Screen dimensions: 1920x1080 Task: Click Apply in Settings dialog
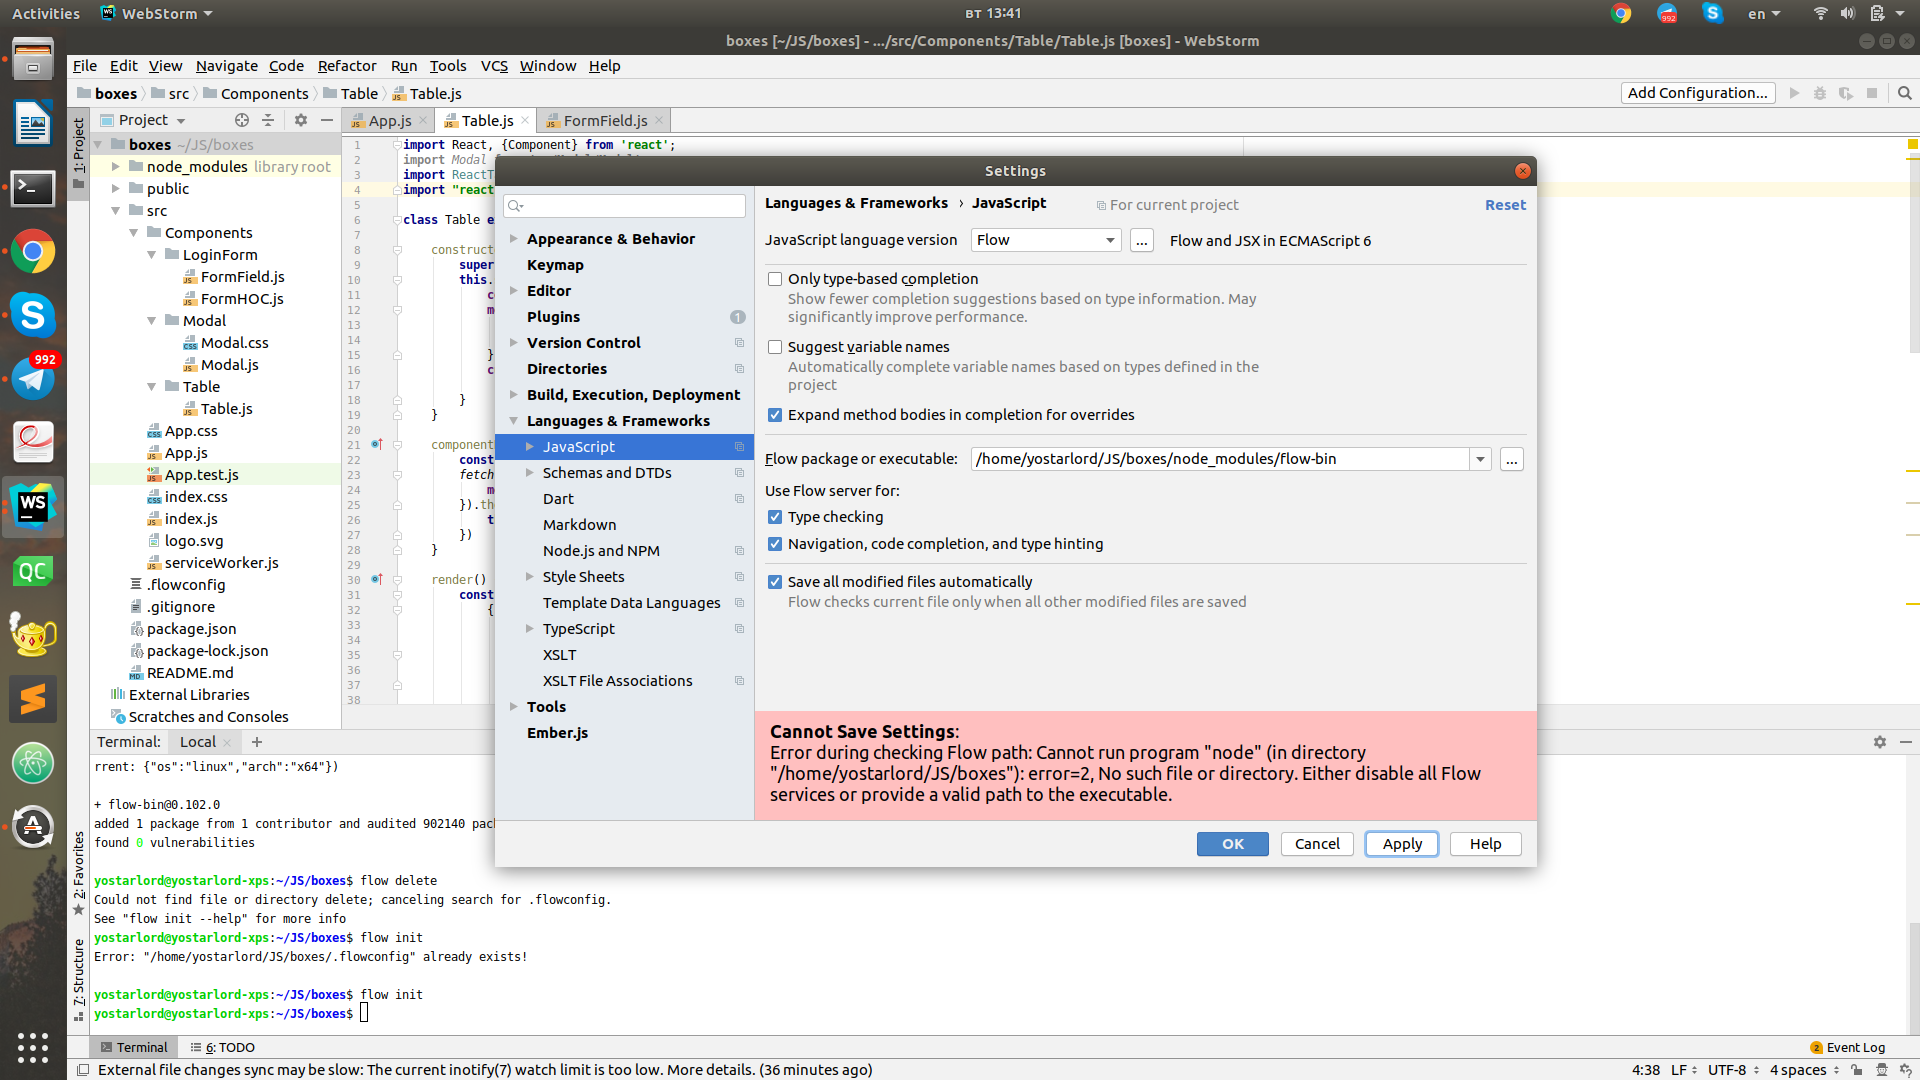point(1402,844)
